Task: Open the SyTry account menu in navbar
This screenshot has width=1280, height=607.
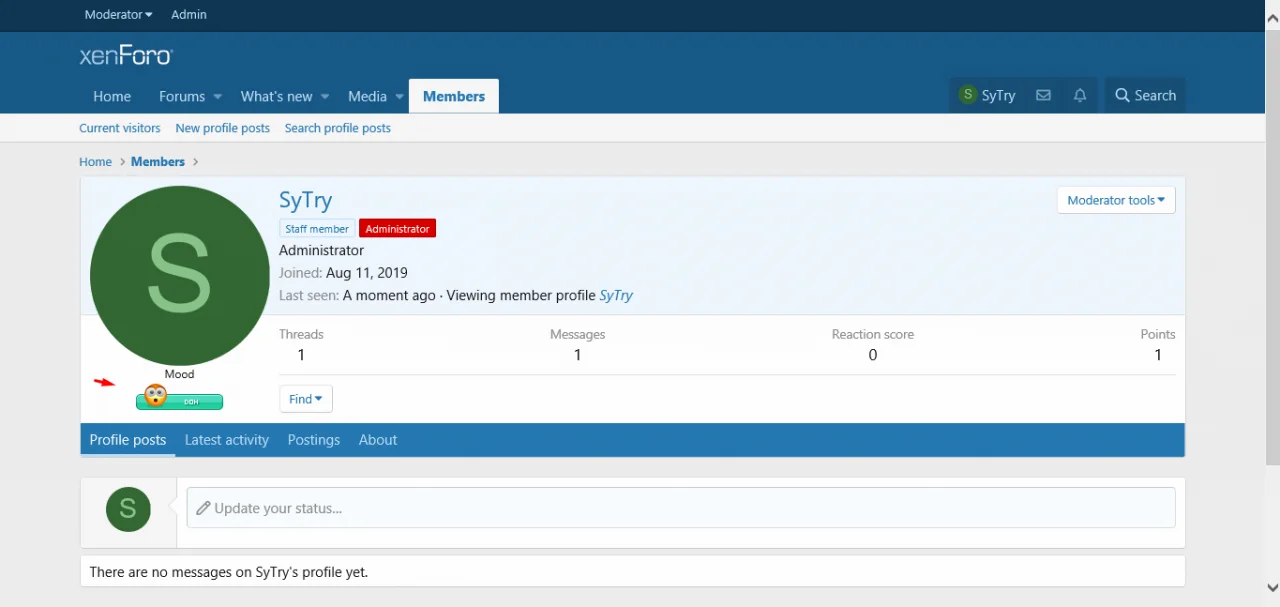Action: (986, 96)
